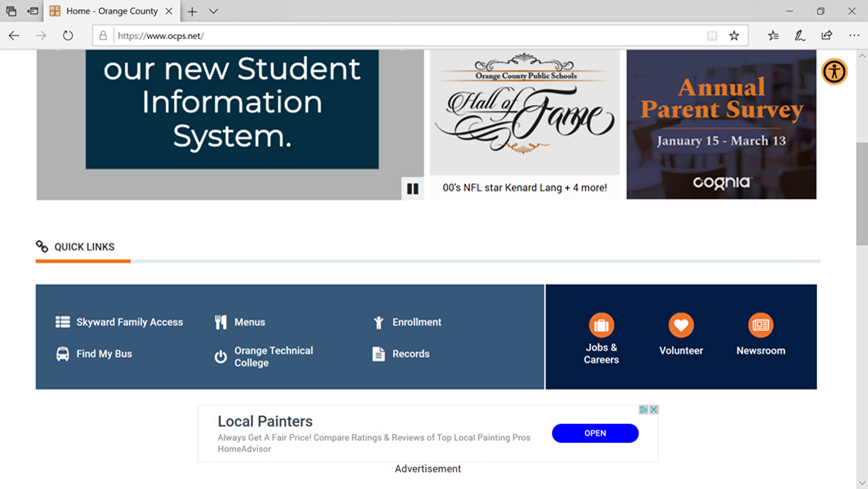Open tabs you've set aside icon
The image size is (868, 489).
pyautogui.click(x=11, y=11)
